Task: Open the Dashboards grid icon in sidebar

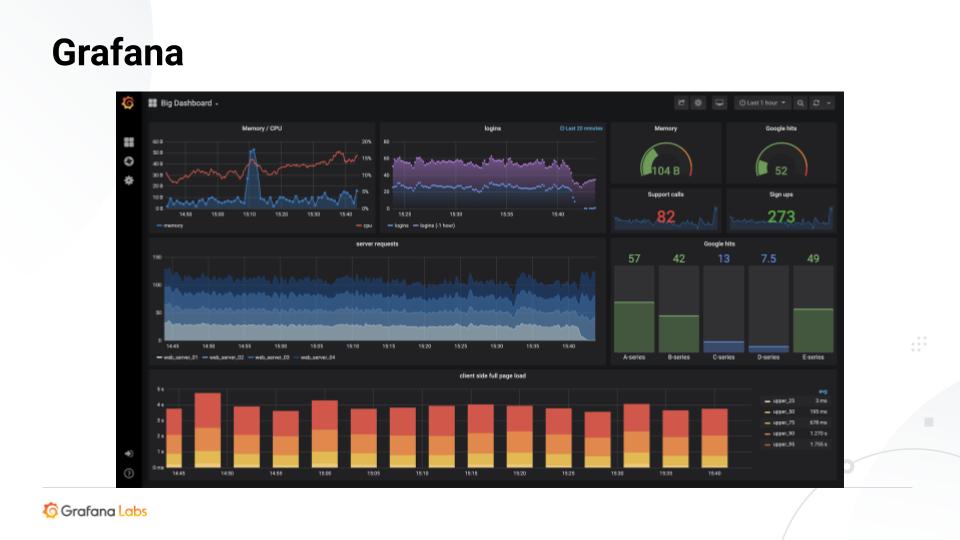Action: click(128, 143)
